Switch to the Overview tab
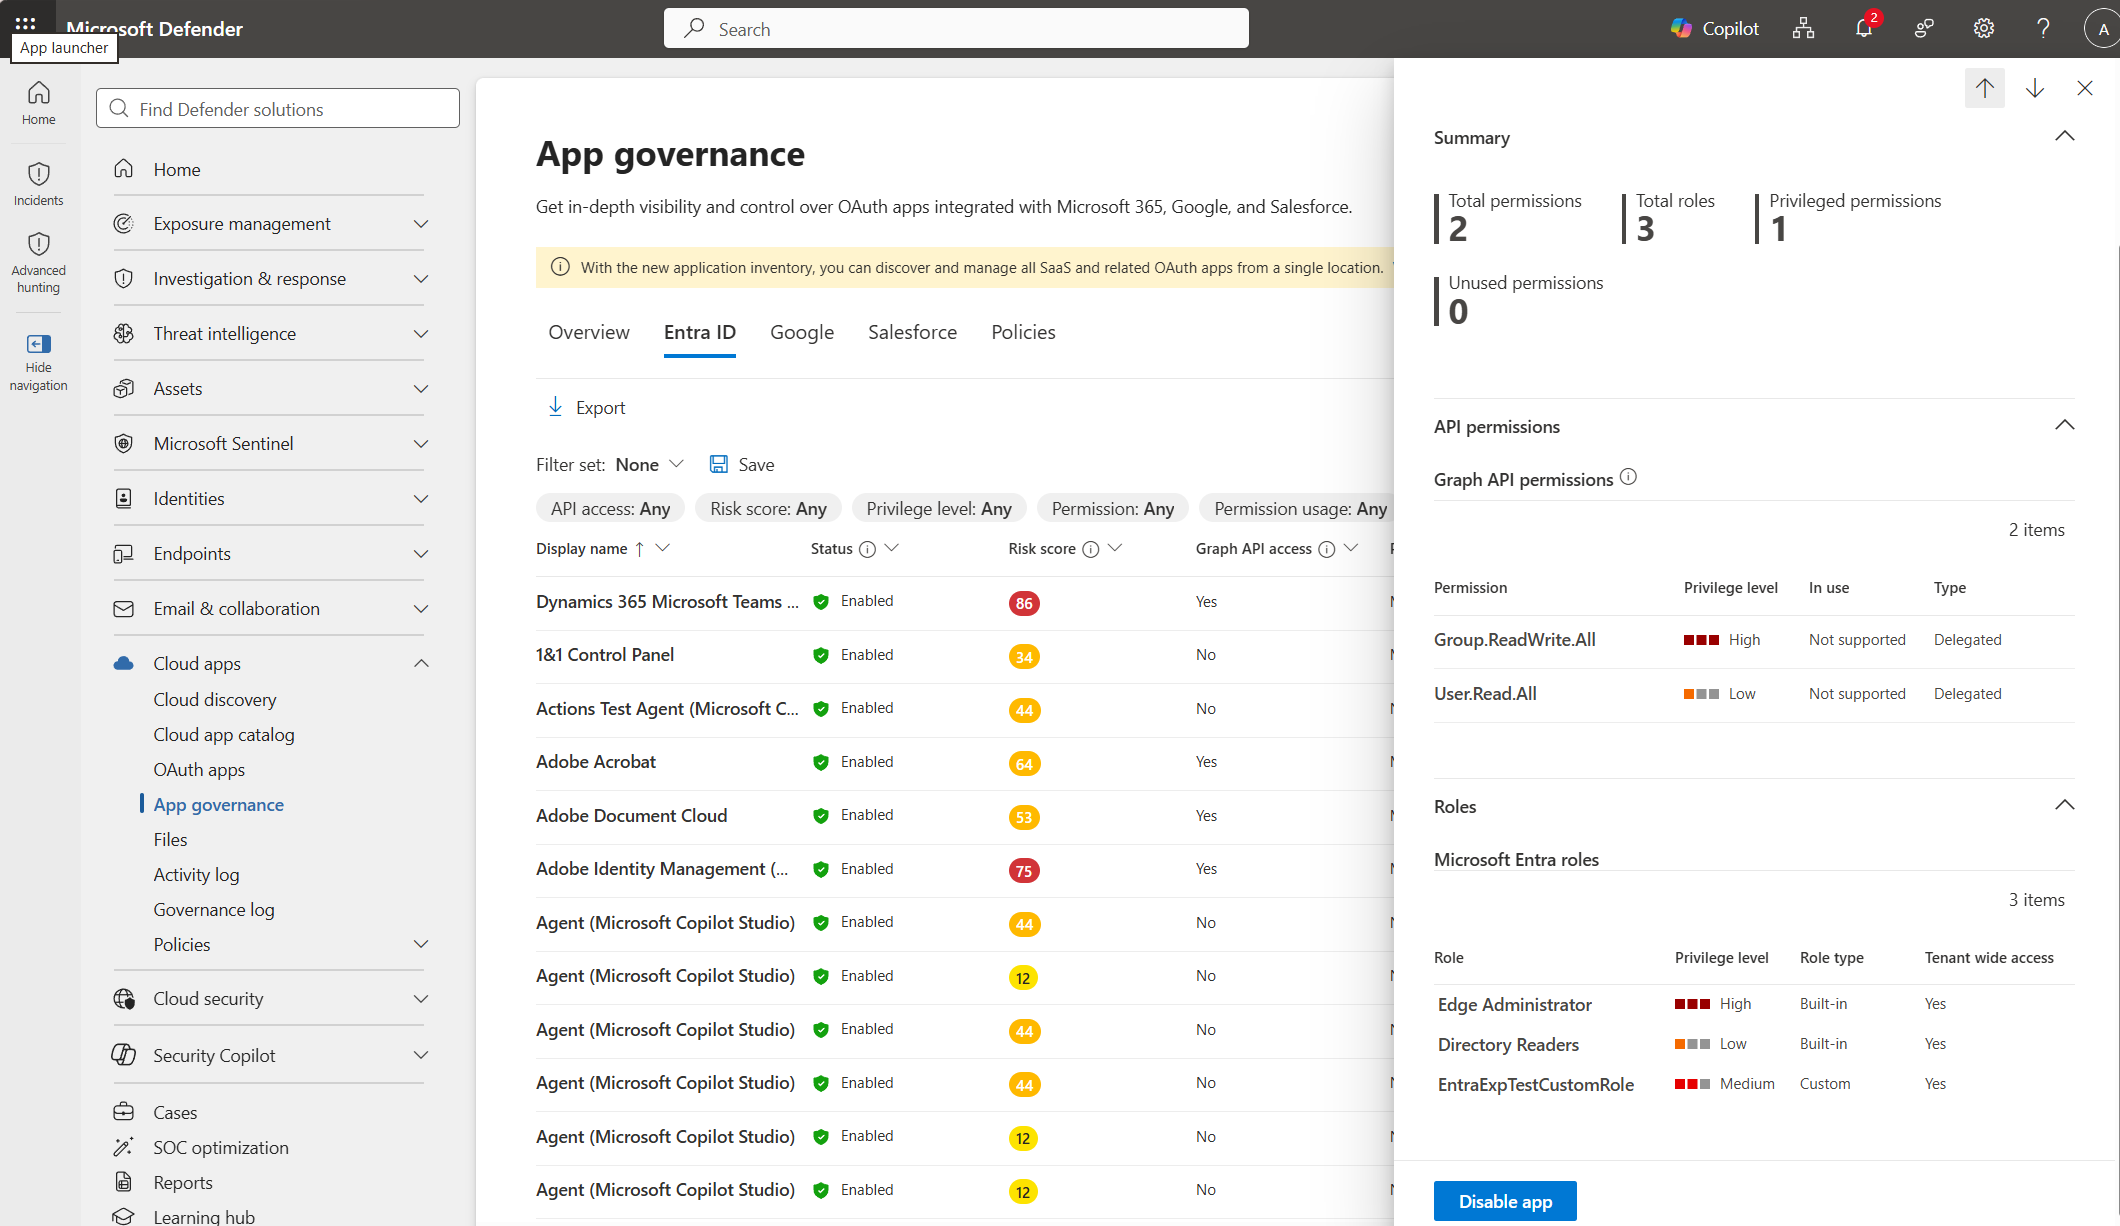2120x1226 pixels. pyautogui.click(x=589, y=332)
